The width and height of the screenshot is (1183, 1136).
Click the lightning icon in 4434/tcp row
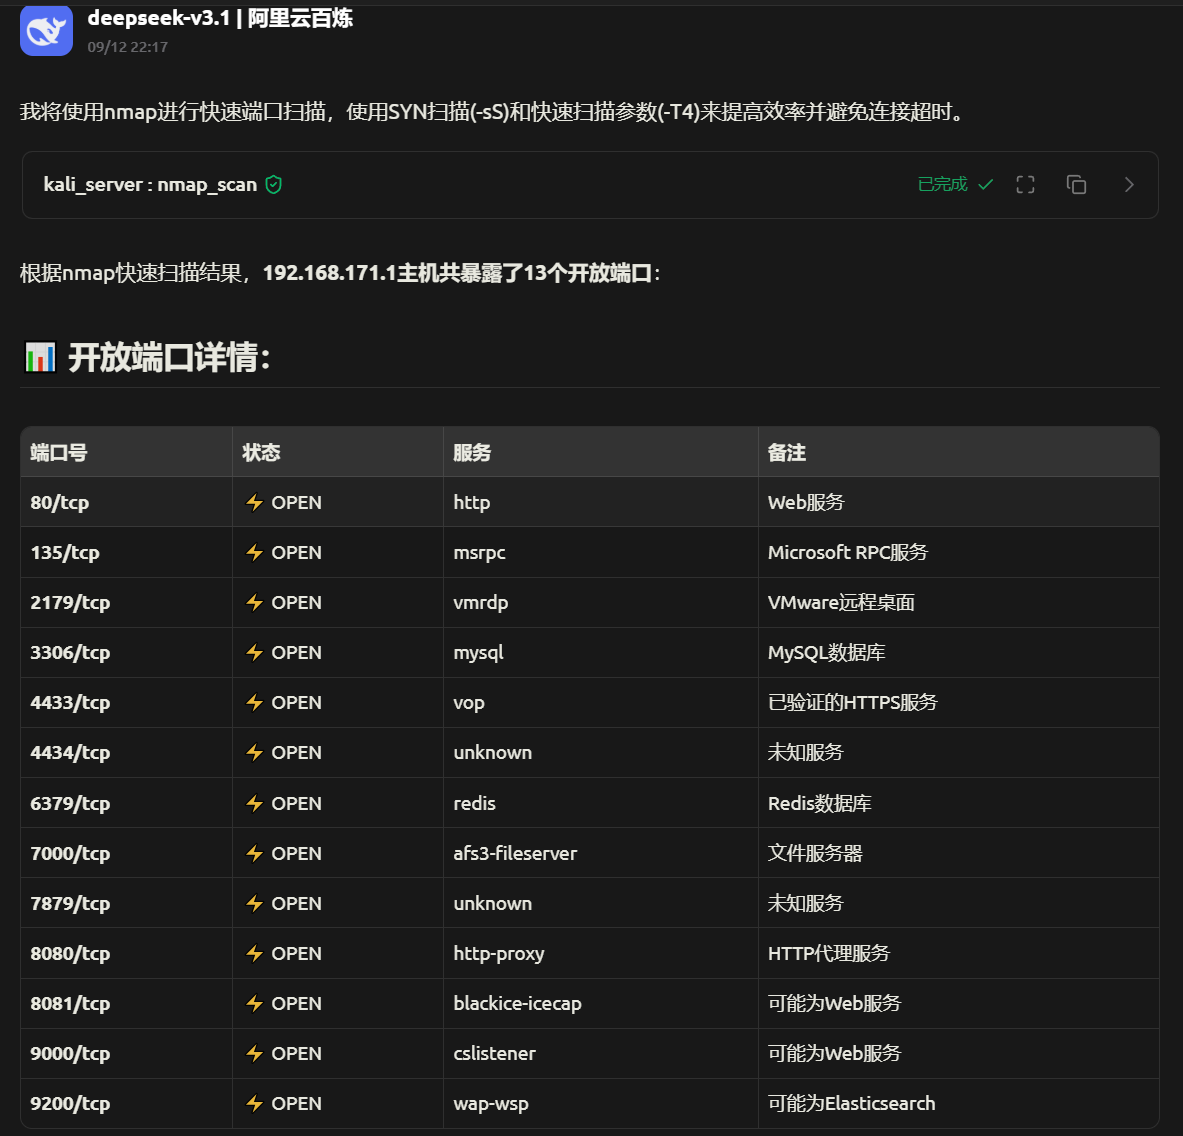pyautogui.click(x=254, y=753)
